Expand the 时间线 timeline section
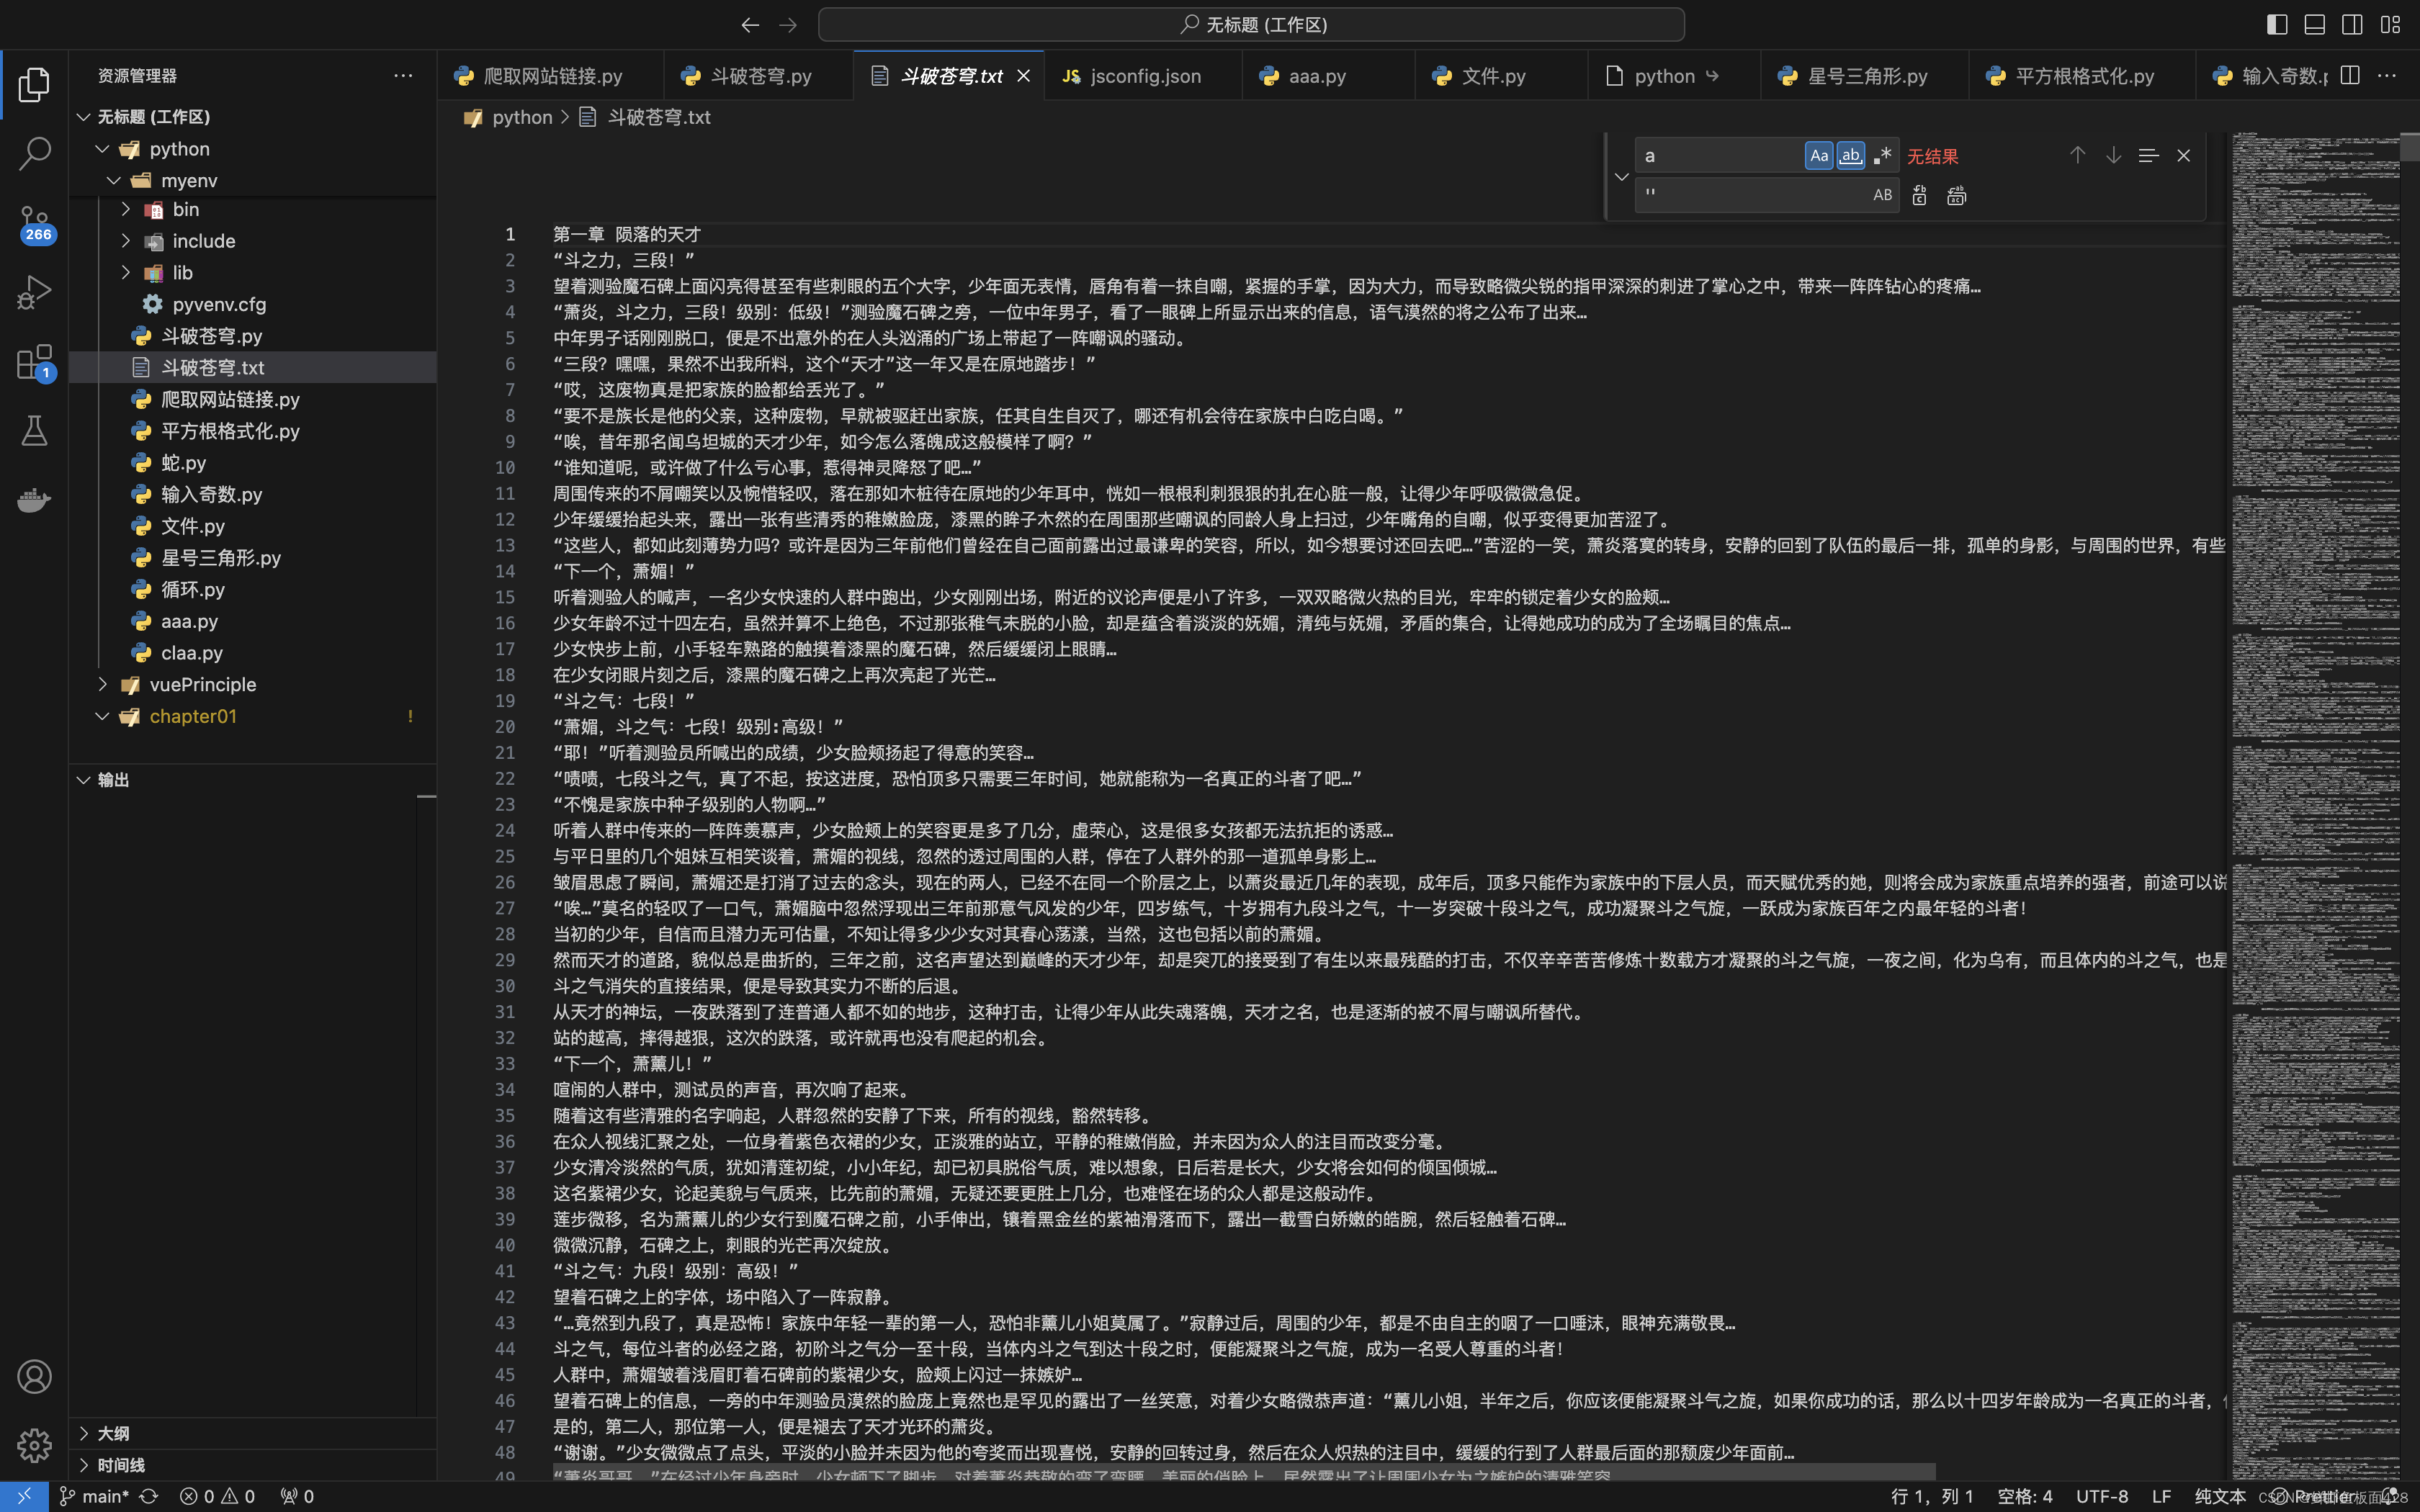This screenshot has width=2420, height=1512. click(84, 1466)
